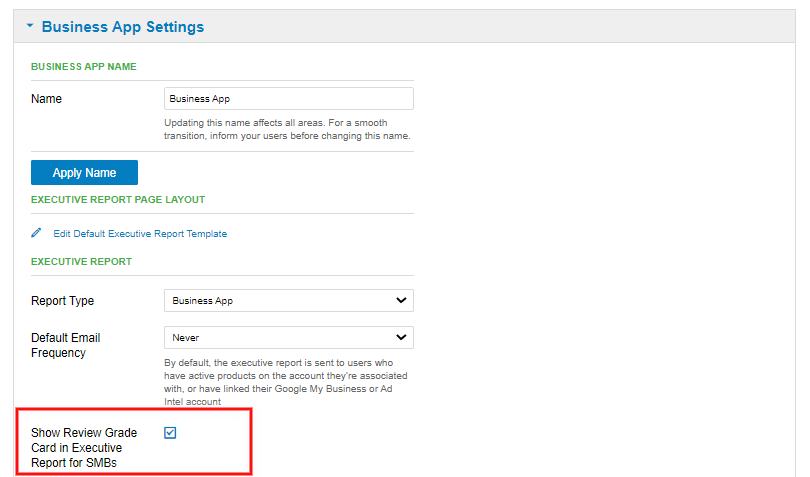This screenshot has width=810, height=477.
Task: Open Edit Default Executive Report Template link
Action: point(140,234)
